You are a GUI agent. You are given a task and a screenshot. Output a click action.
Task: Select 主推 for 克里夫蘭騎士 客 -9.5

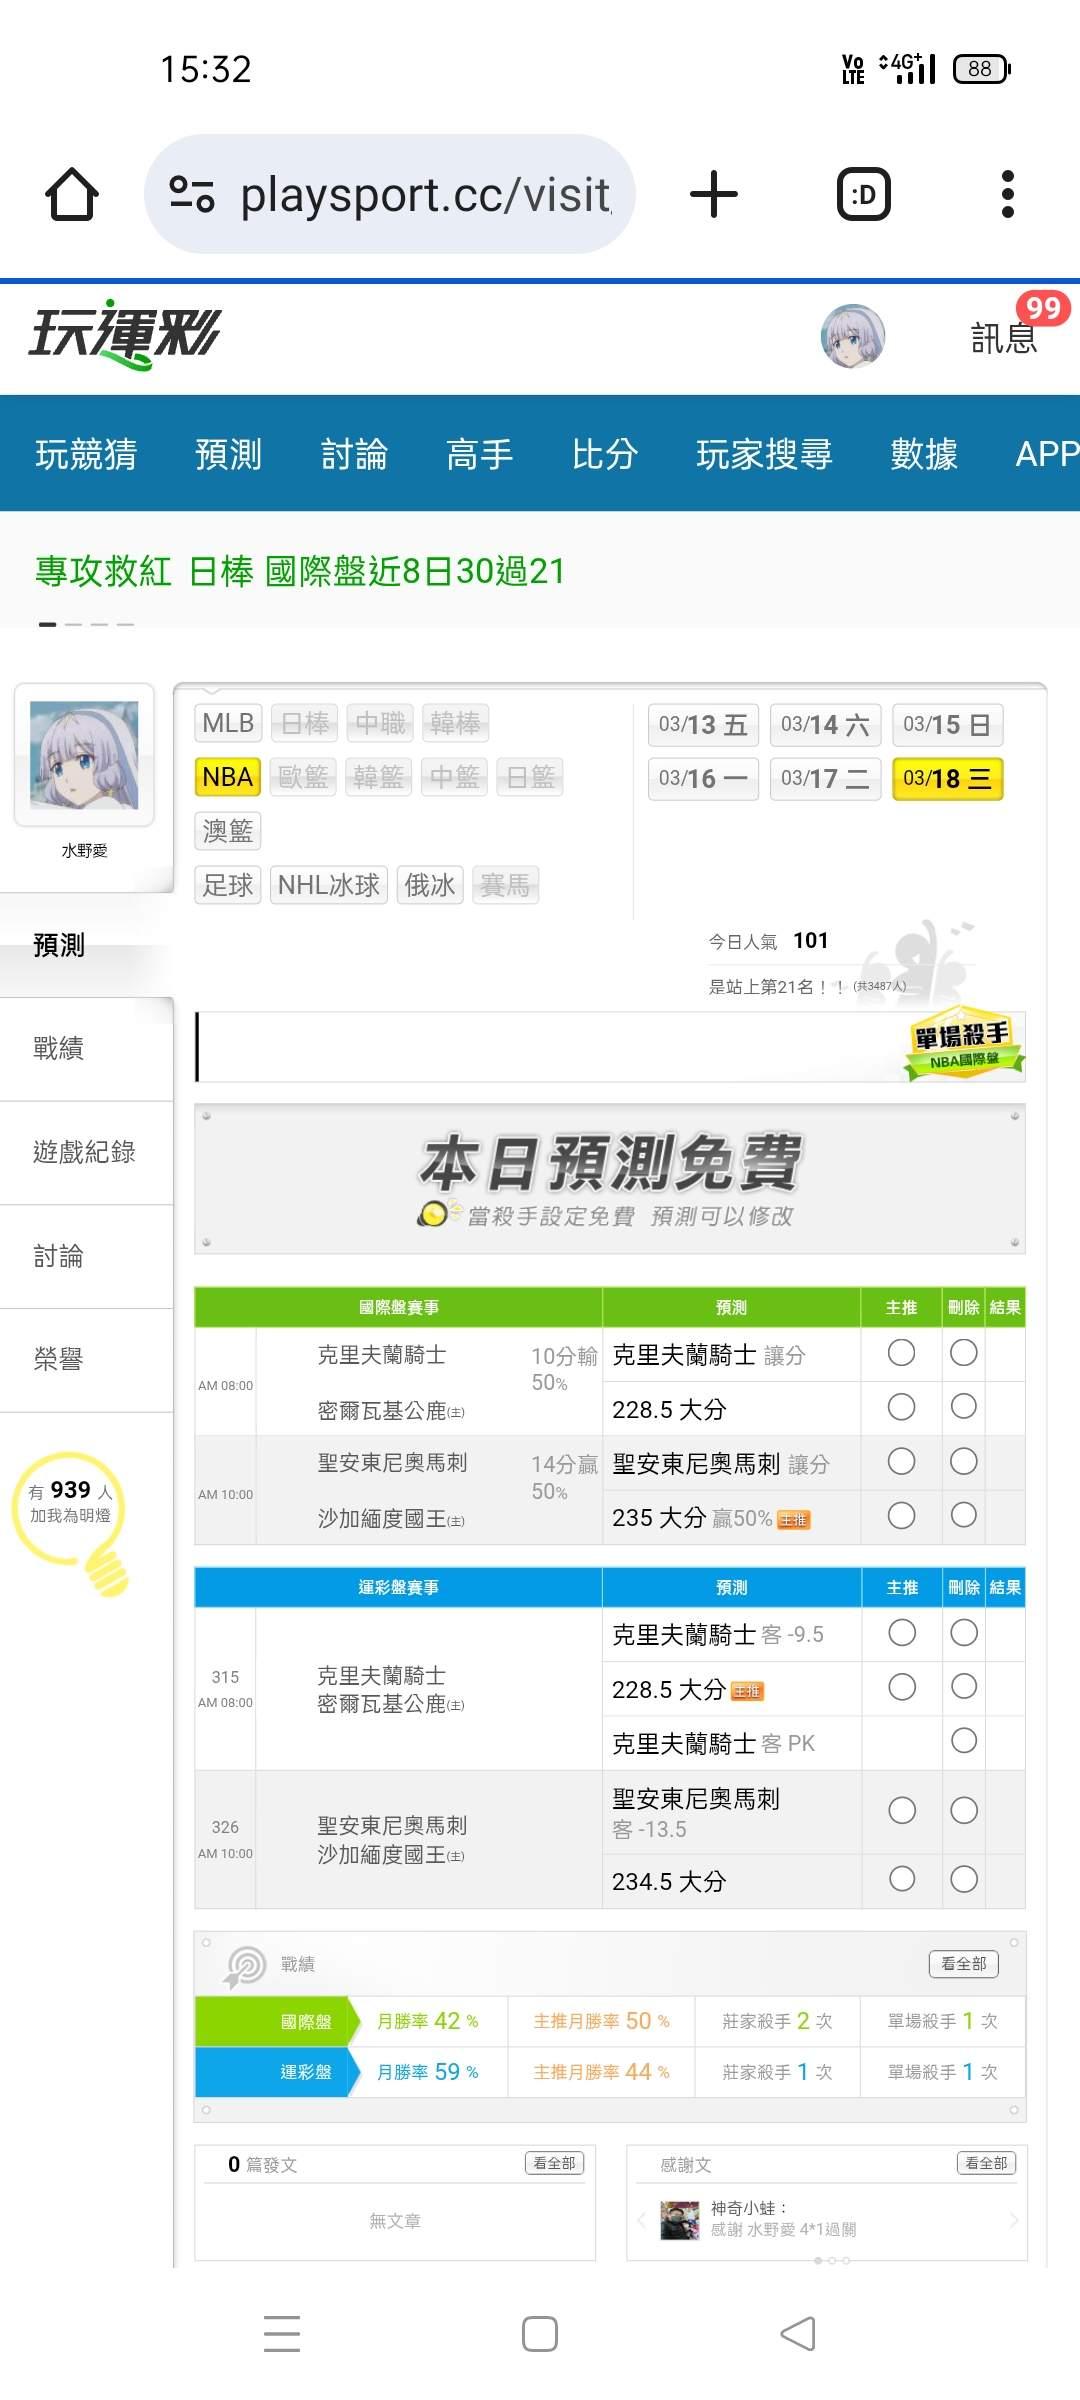(902, 1633)
